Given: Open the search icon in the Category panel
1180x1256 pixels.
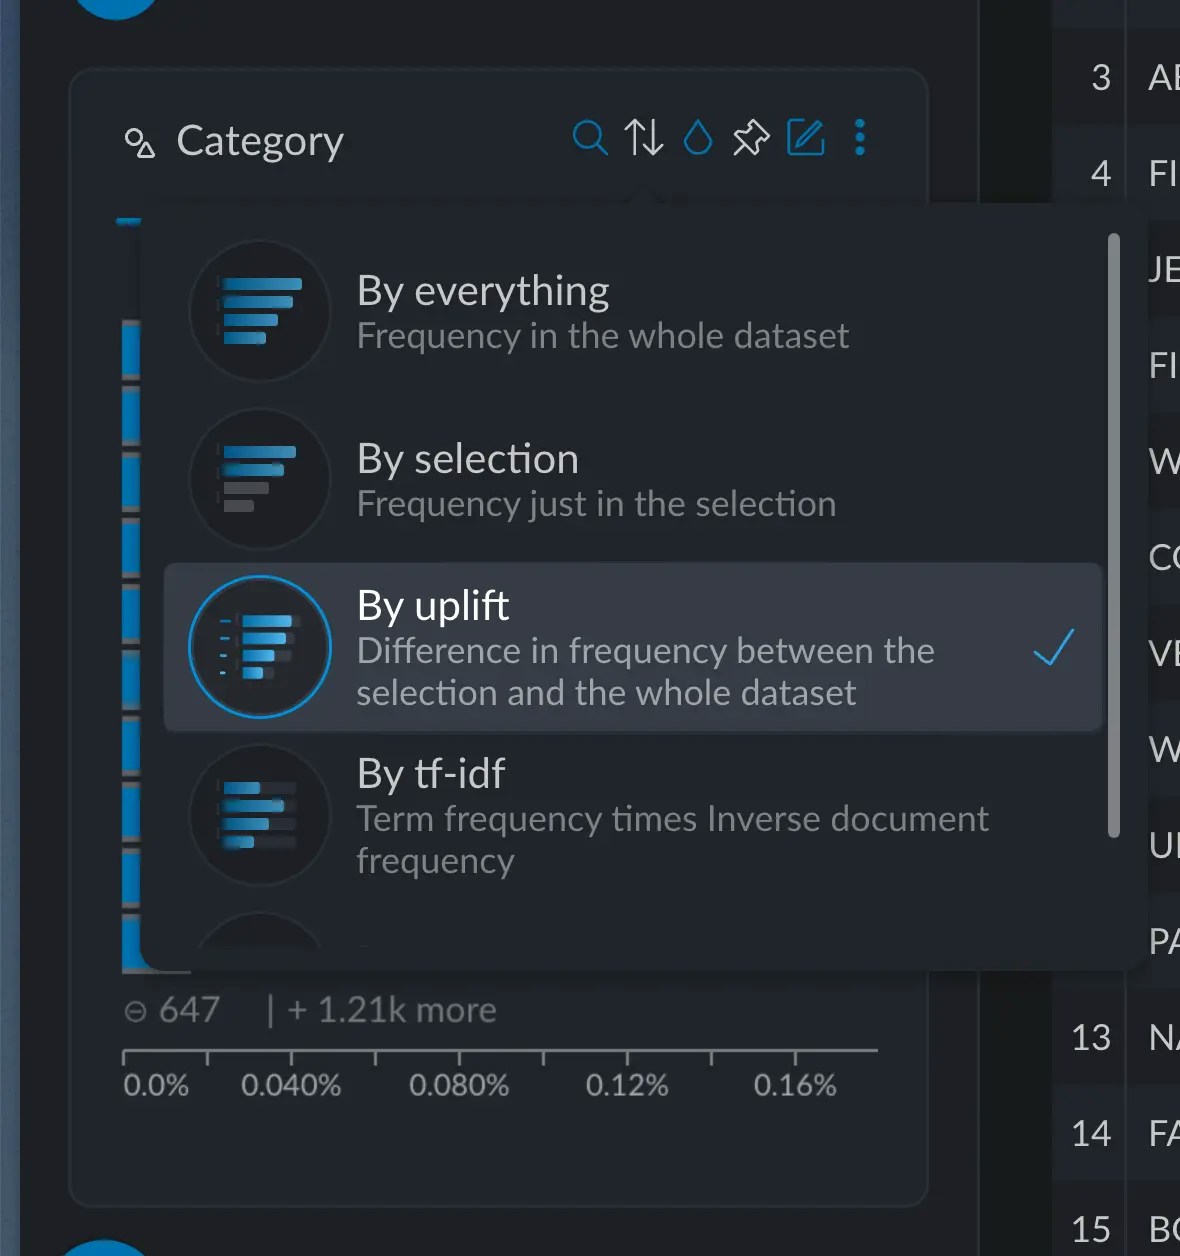Looking at the screenshot, I should coord(590,139).
